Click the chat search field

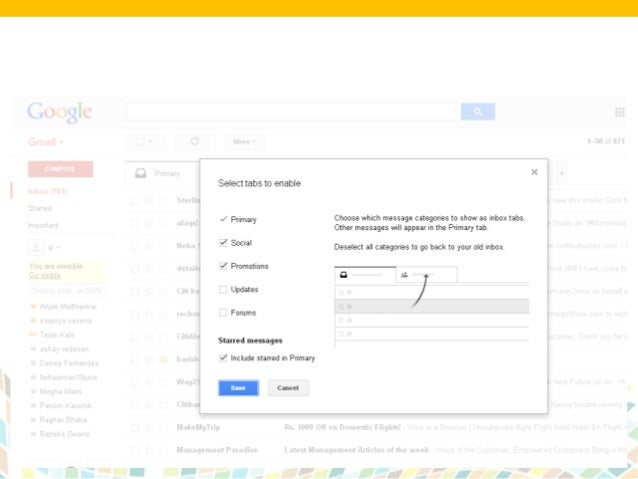click(x=67, y=291)
